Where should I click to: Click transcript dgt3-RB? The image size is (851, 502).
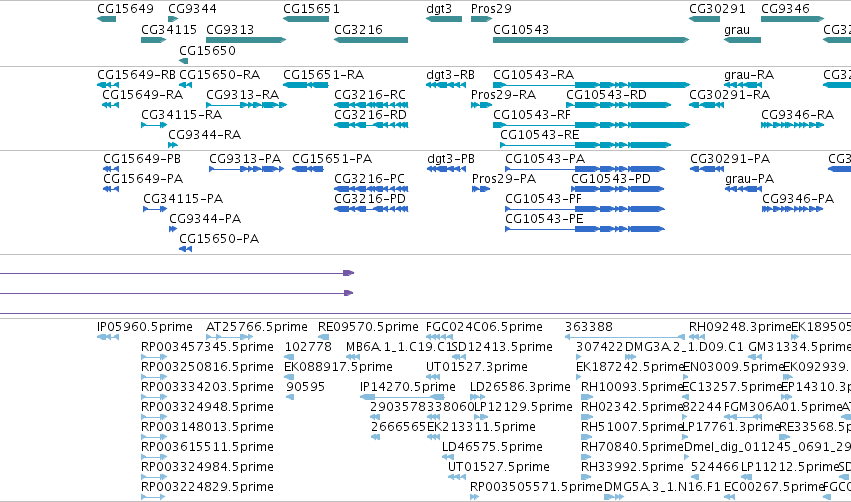point(446,85)
